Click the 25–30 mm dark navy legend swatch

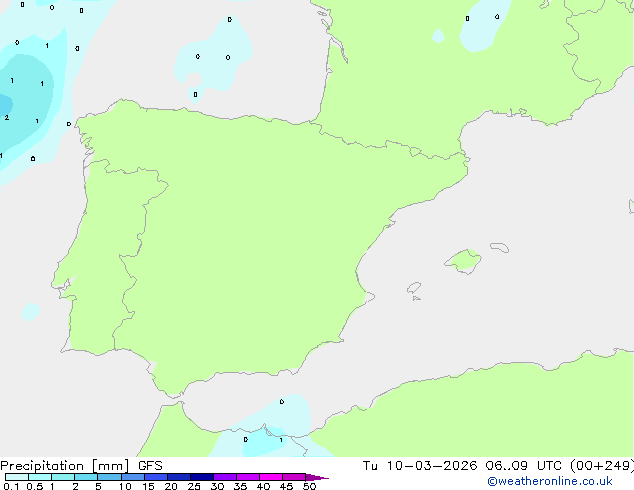(202, 477)
